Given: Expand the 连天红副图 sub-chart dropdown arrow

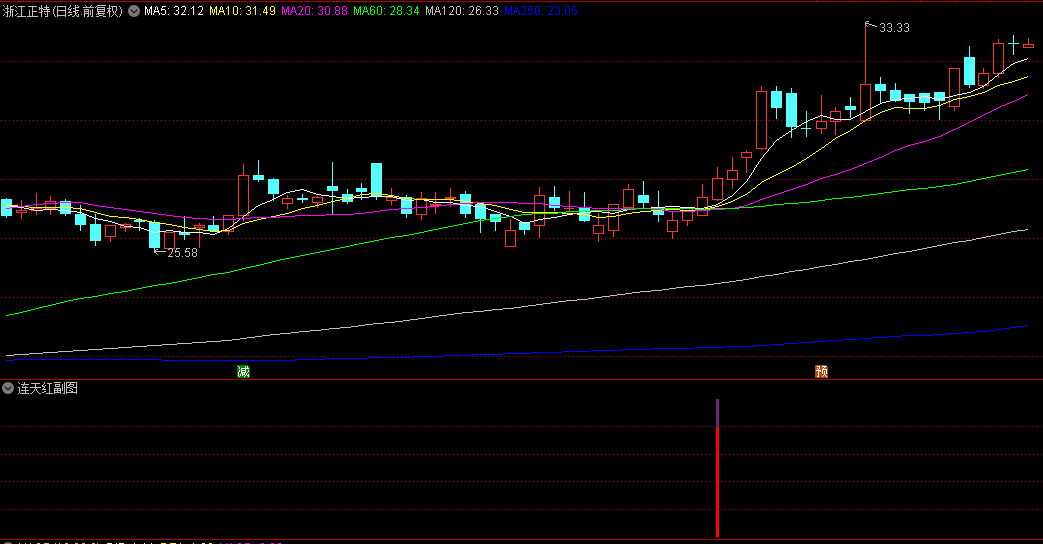Looking at the screenshot, I should (x=9, y=388).
